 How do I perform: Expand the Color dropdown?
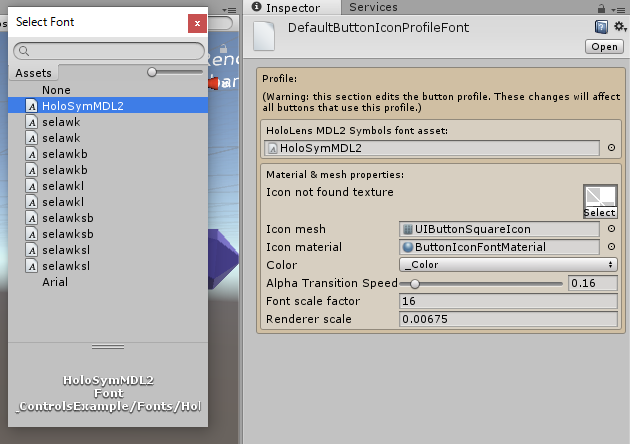pos(507,265)
